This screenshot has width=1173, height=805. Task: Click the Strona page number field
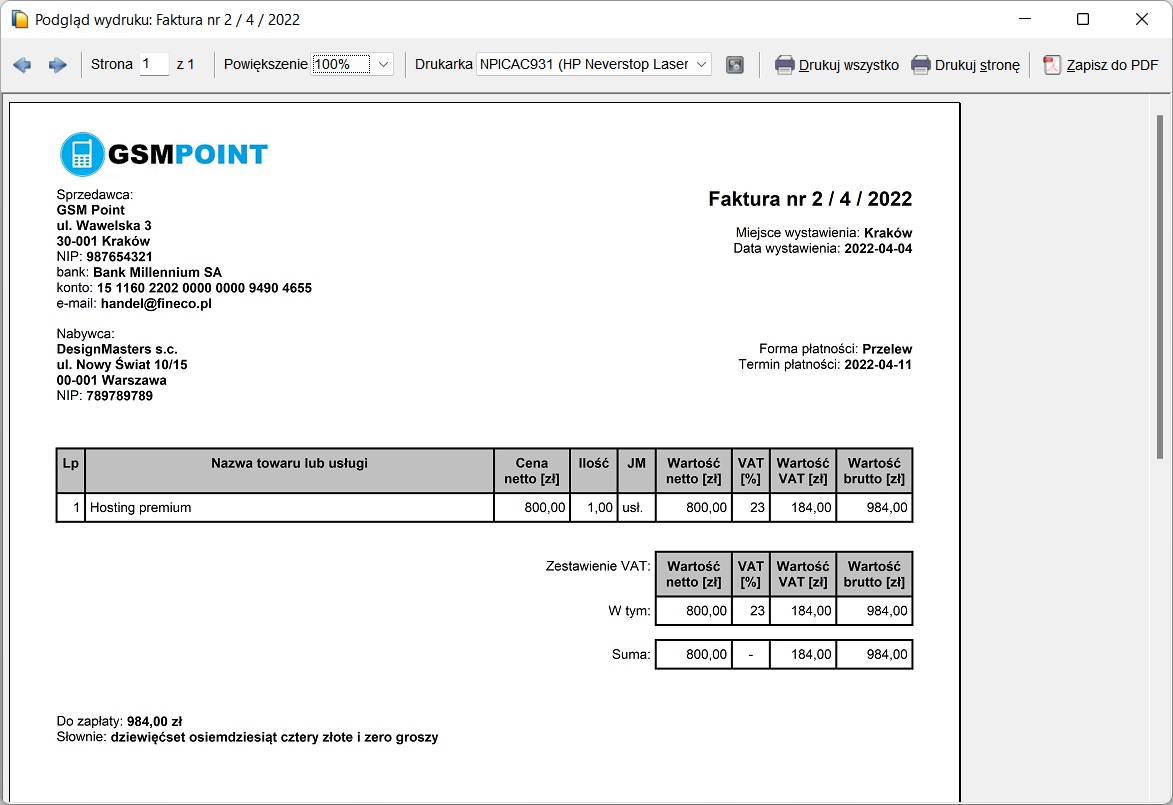click(x=154, y=64)
